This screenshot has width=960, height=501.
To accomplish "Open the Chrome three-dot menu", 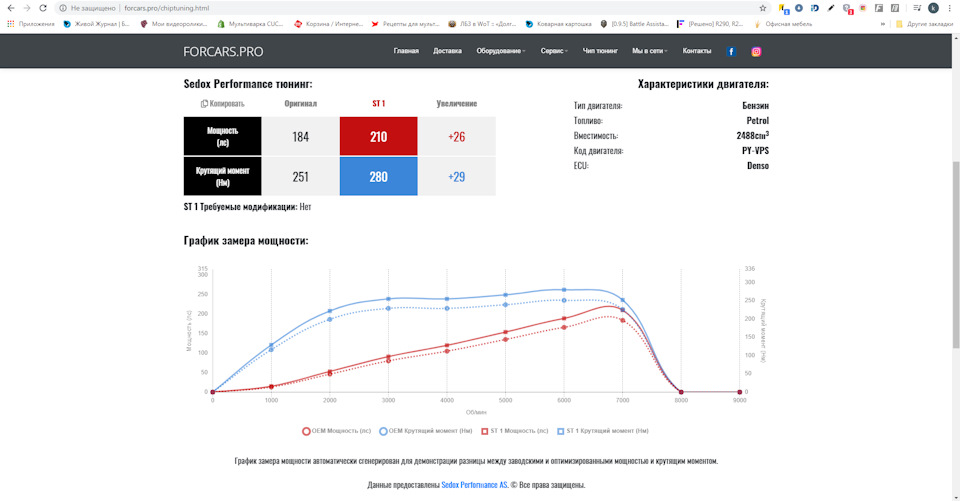I will point(950,8).
